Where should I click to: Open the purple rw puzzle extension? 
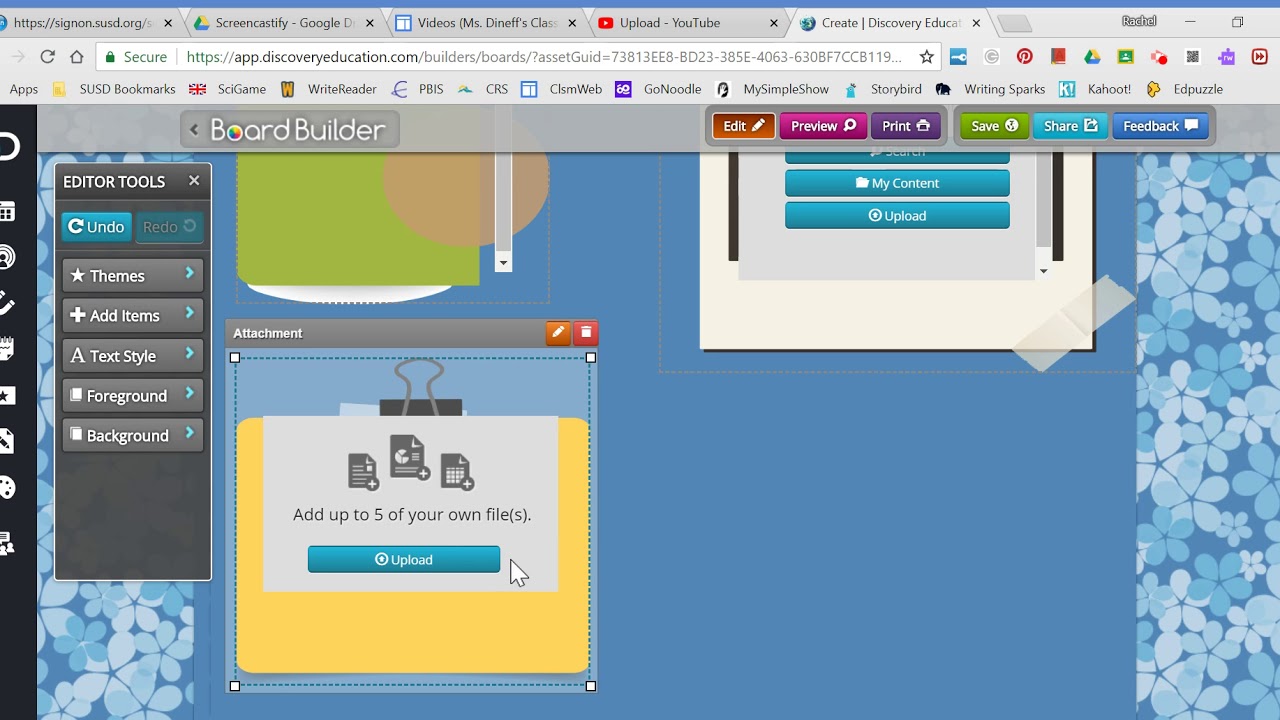(x=1227, y=57)
